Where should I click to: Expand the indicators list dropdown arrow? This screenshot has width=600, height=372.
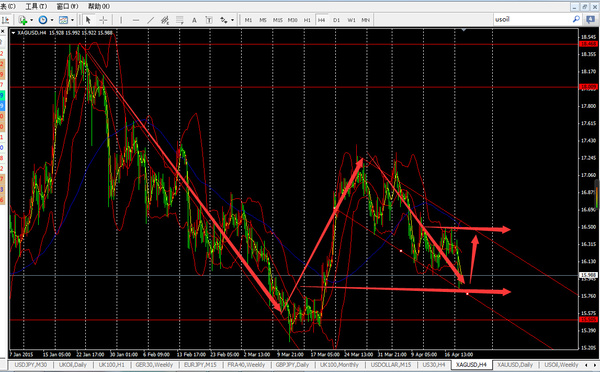(x=31, y=20)
